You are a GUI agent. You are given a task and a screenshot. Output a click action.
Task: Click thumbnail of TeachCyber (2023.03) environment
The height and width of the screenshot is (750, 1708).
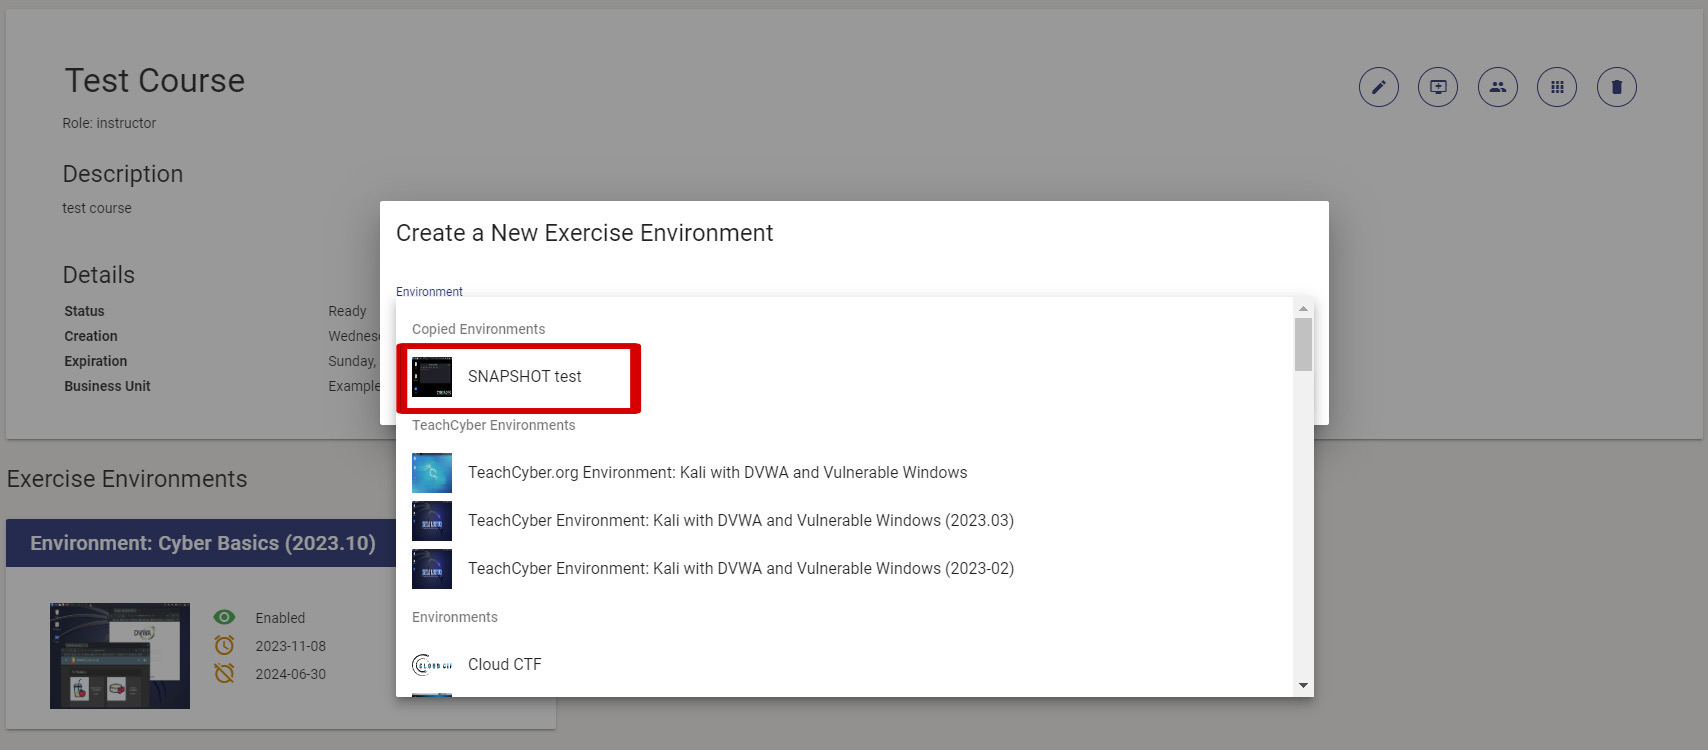432,521
